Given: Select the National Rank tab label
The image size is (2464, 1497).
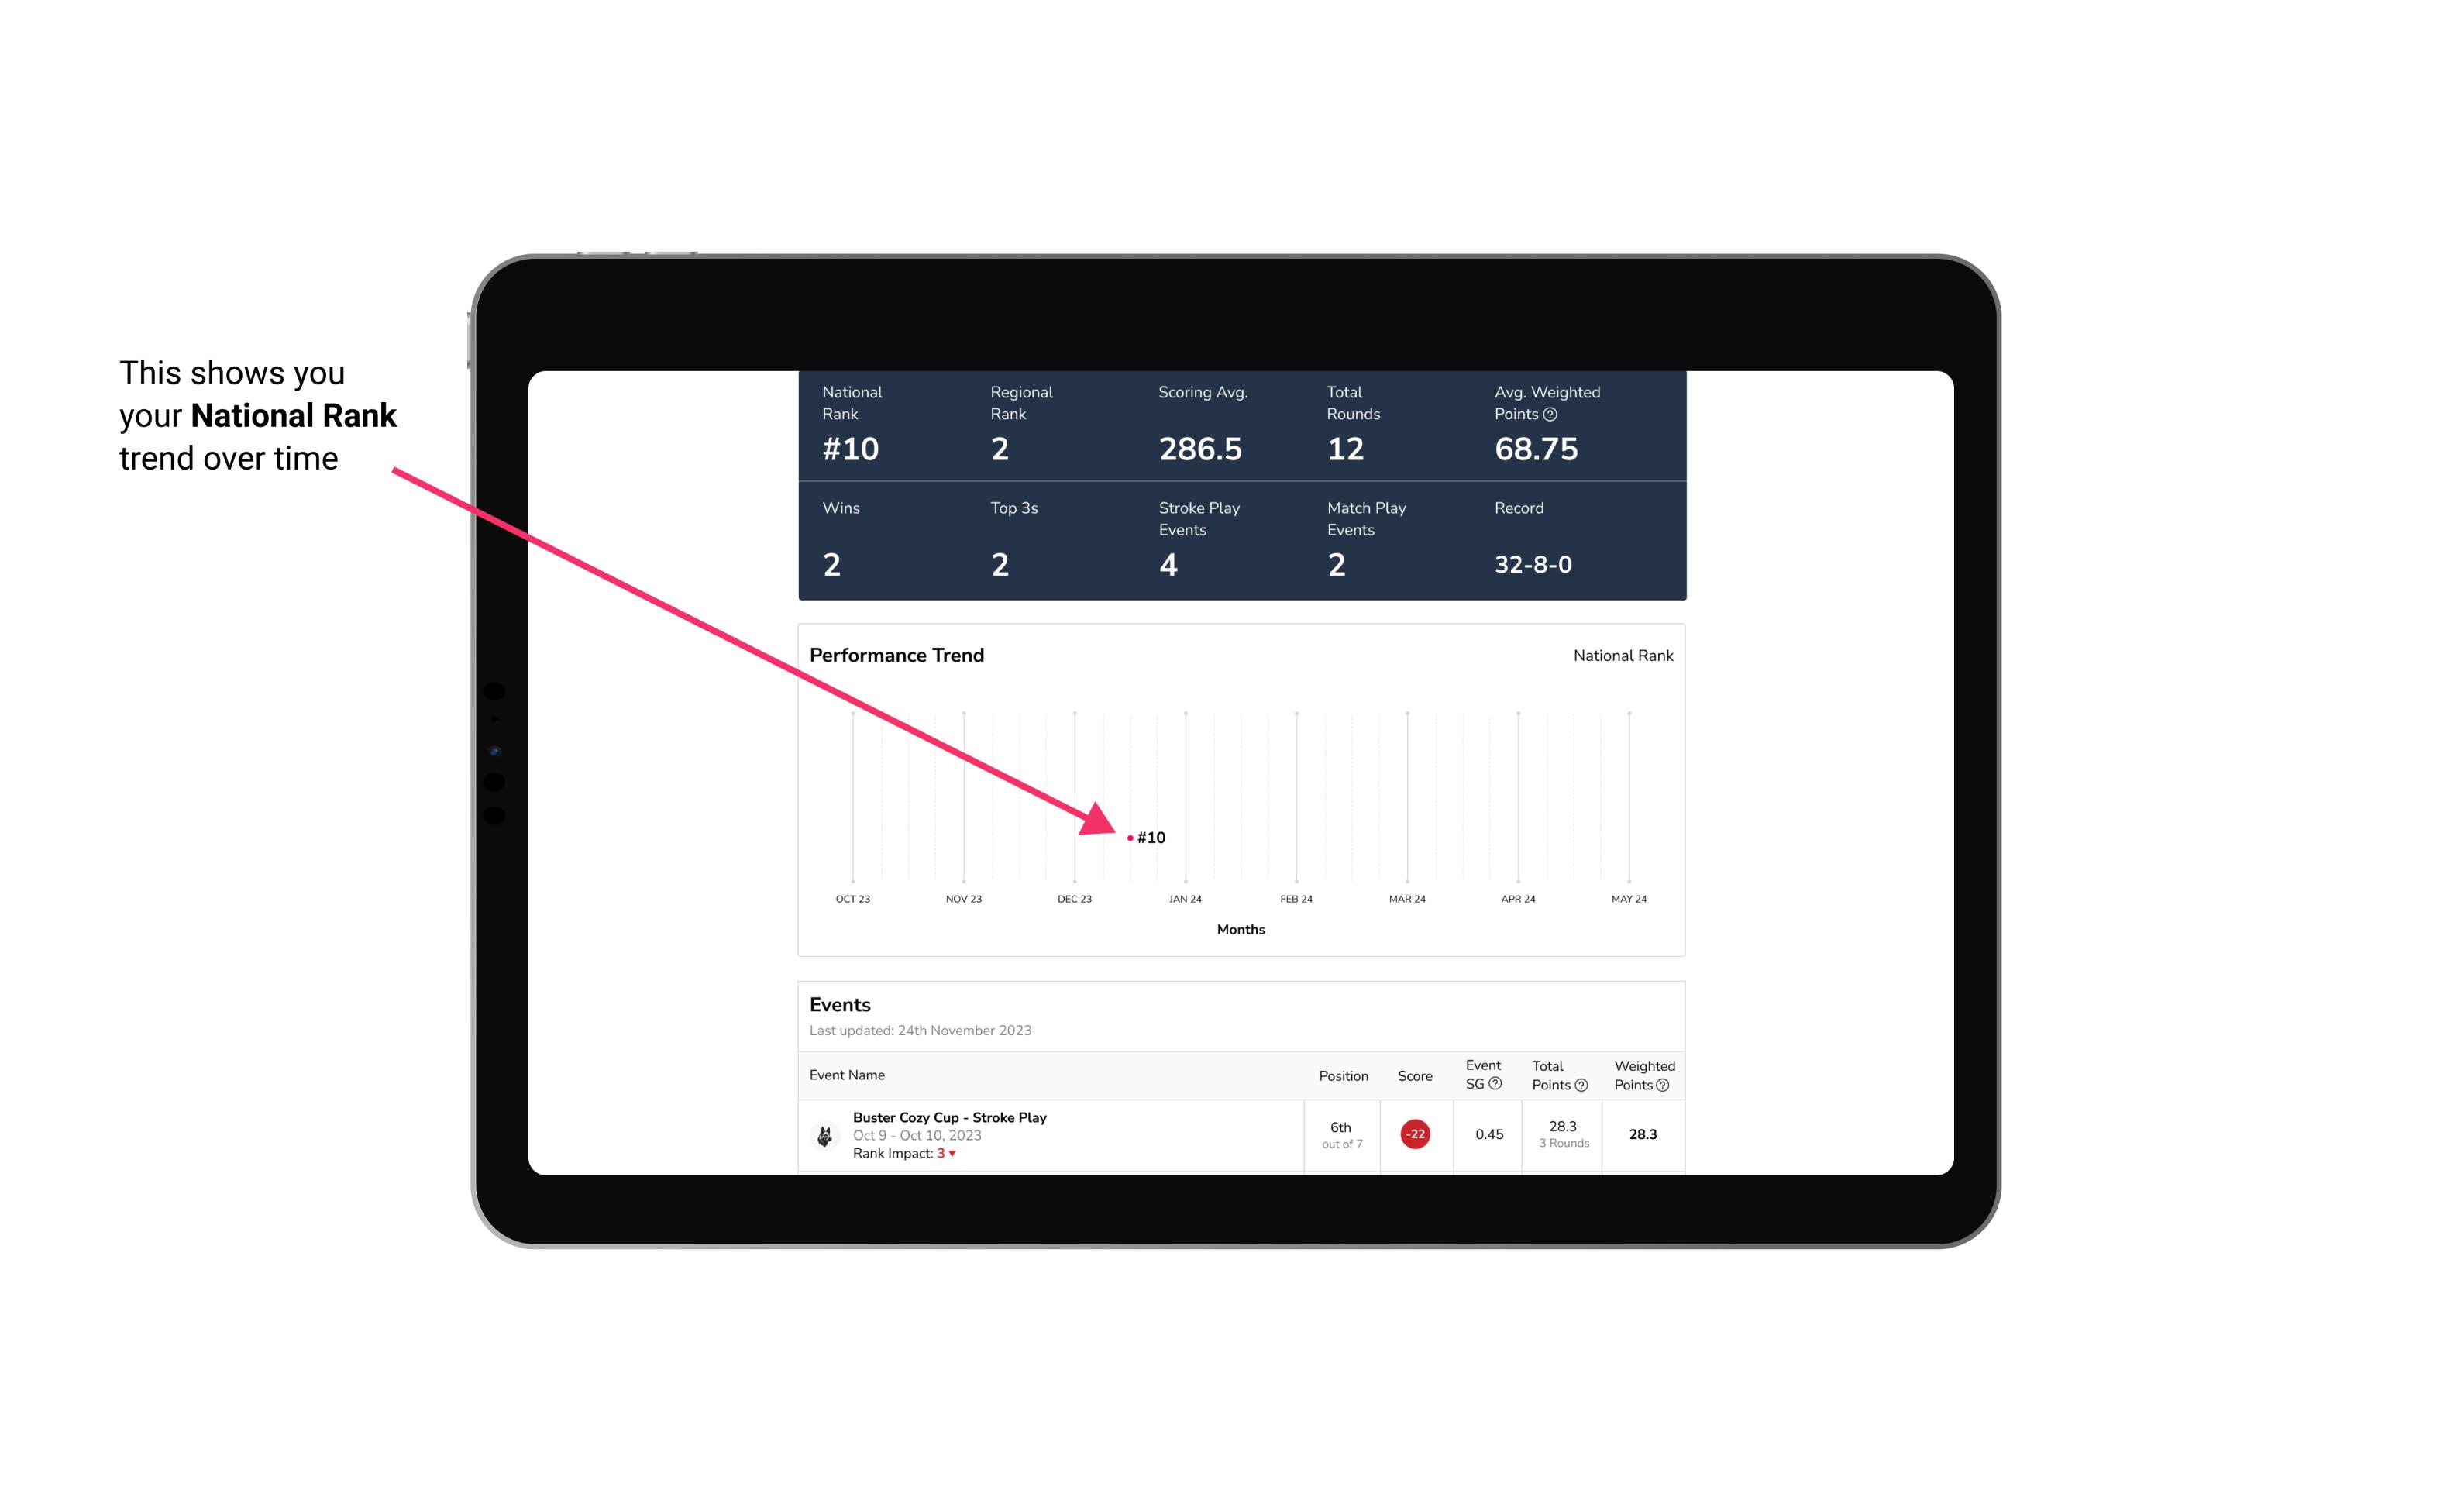Looking at the screenshot, I should tap(1621, 655).
